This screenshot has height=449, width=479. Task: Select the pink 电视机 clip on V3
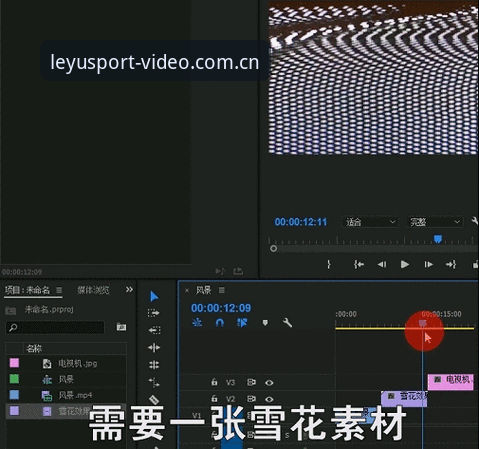tap(451, 382)
